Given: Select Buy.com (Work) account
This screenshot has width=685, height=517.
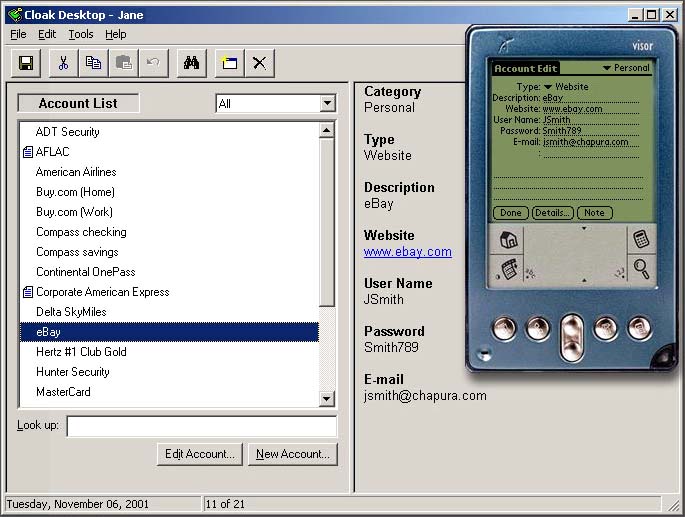Looking at the screenshot, I should [170, 212].
